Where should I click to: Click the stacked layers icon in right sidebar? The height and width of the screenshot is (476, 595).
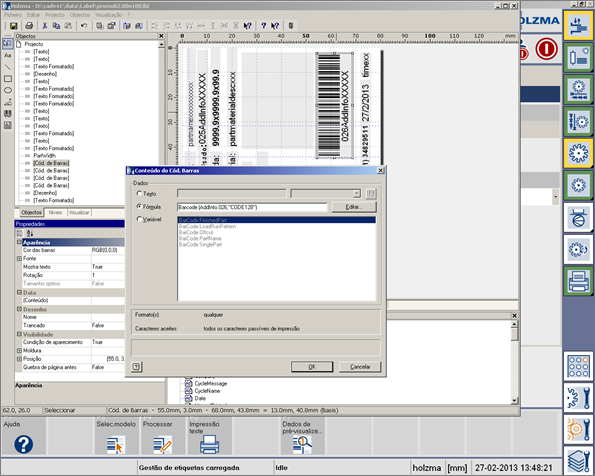tap(578, 461)
